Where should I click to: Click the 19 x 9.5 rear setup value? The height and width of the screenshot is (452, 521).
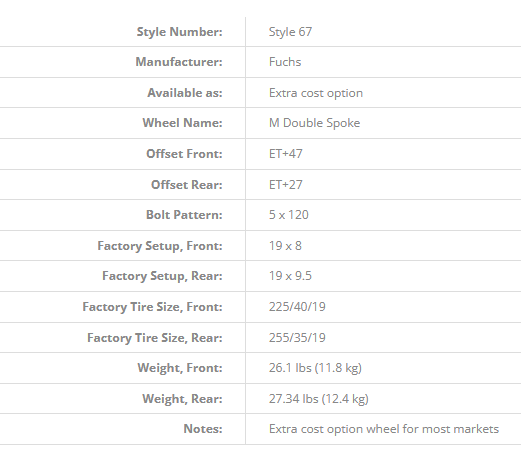tap(290, 276)
